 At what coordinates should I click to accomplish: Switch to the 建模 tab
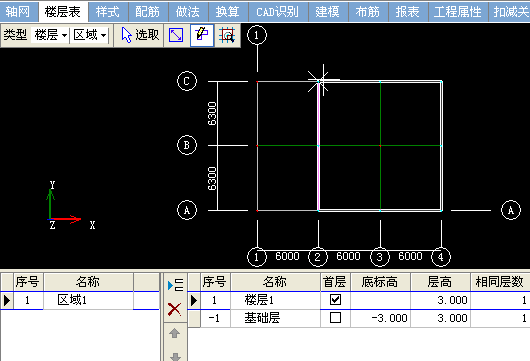(x=328, y=12)
